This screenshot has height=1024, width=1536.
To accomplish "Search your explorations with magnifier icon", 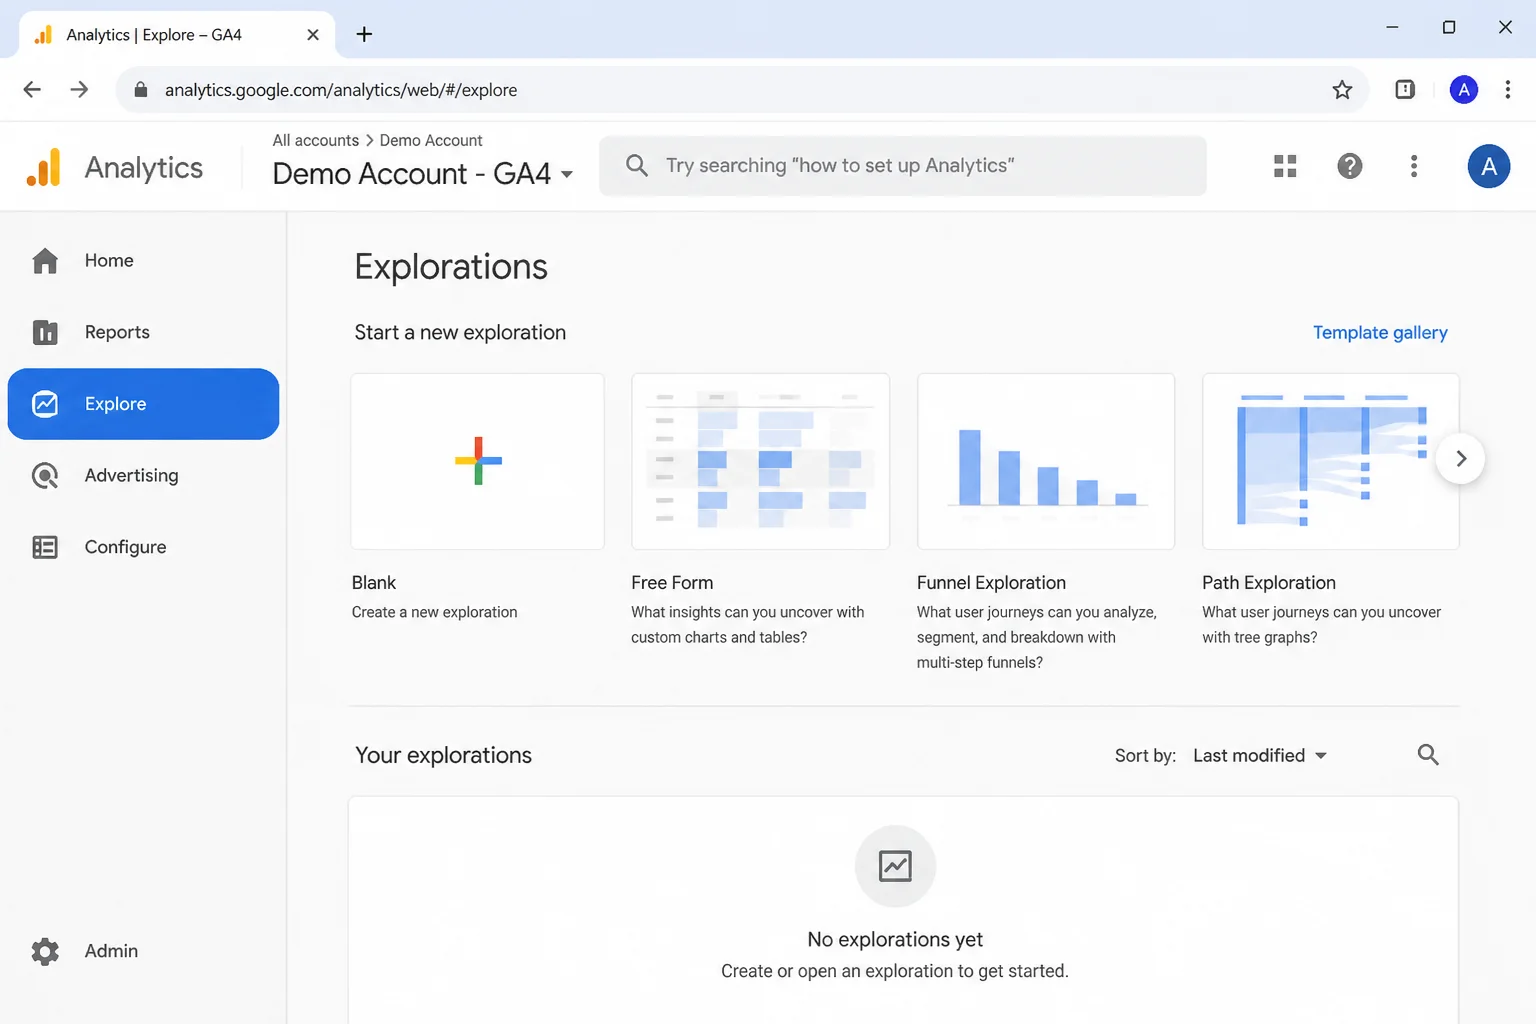I will click(1428, 755).
